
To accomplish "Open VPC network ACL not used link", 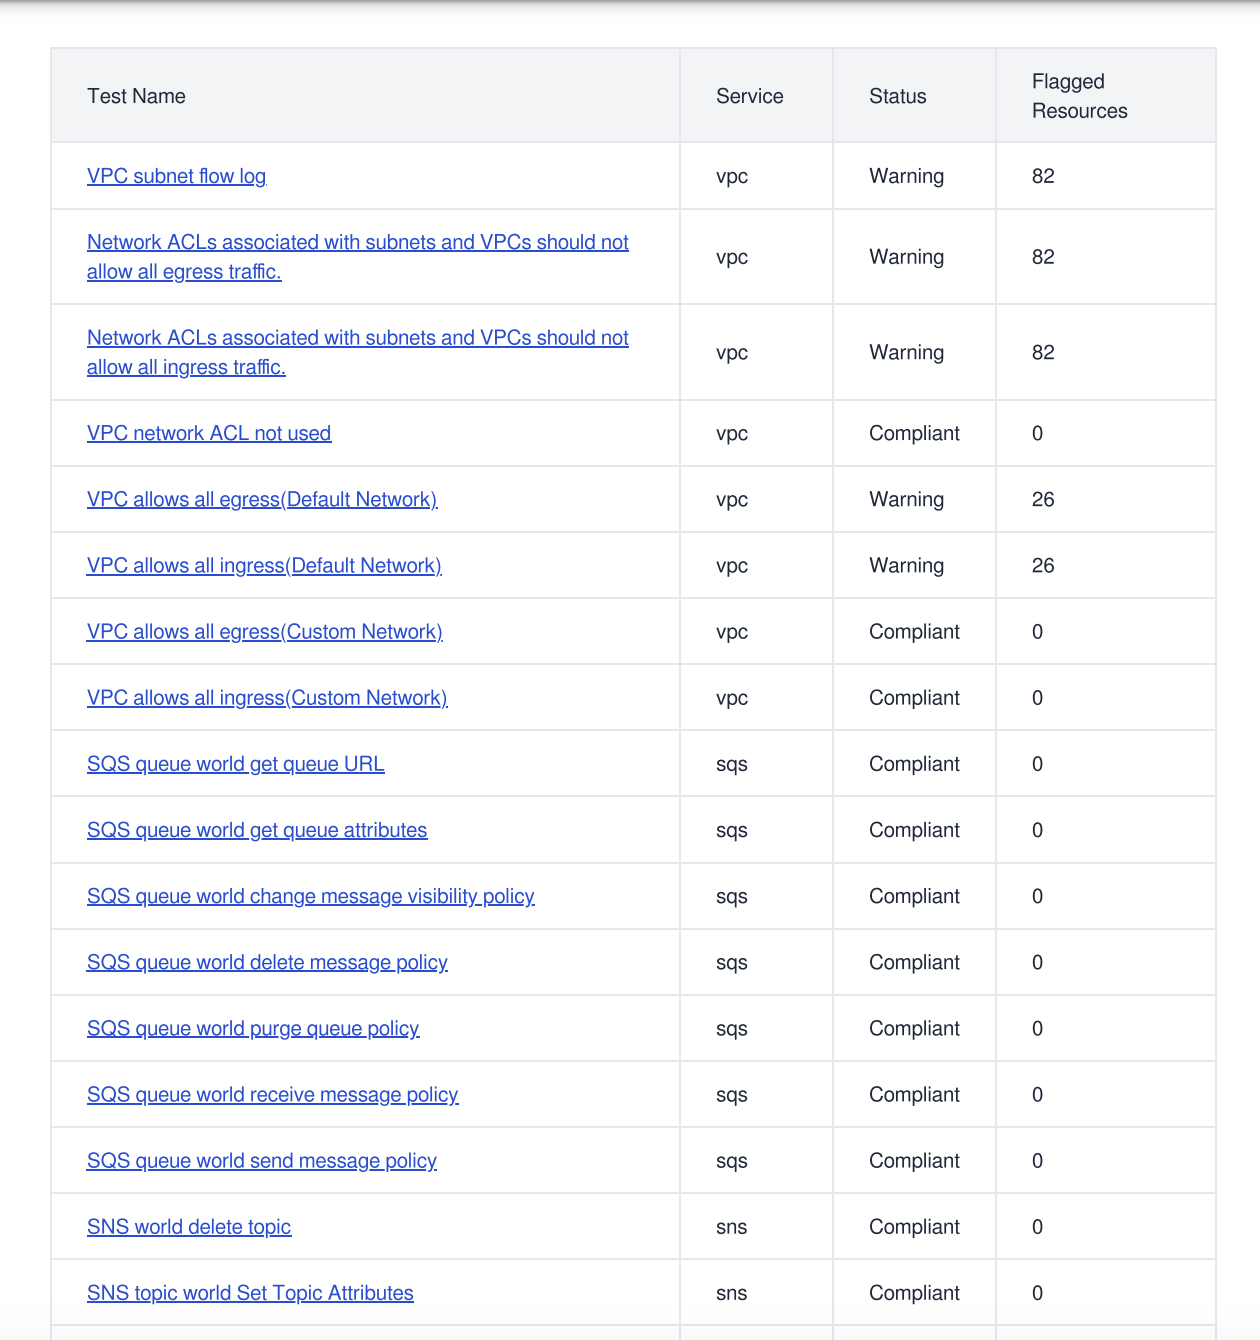I will (209, 433).
